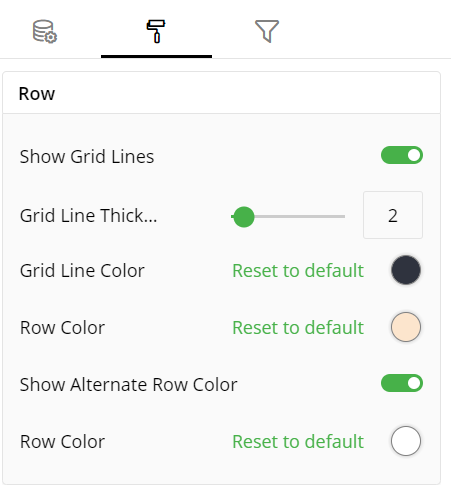Click the Grid Line Color label text
The image size is (451, 485).
click(x=82, y=270)
